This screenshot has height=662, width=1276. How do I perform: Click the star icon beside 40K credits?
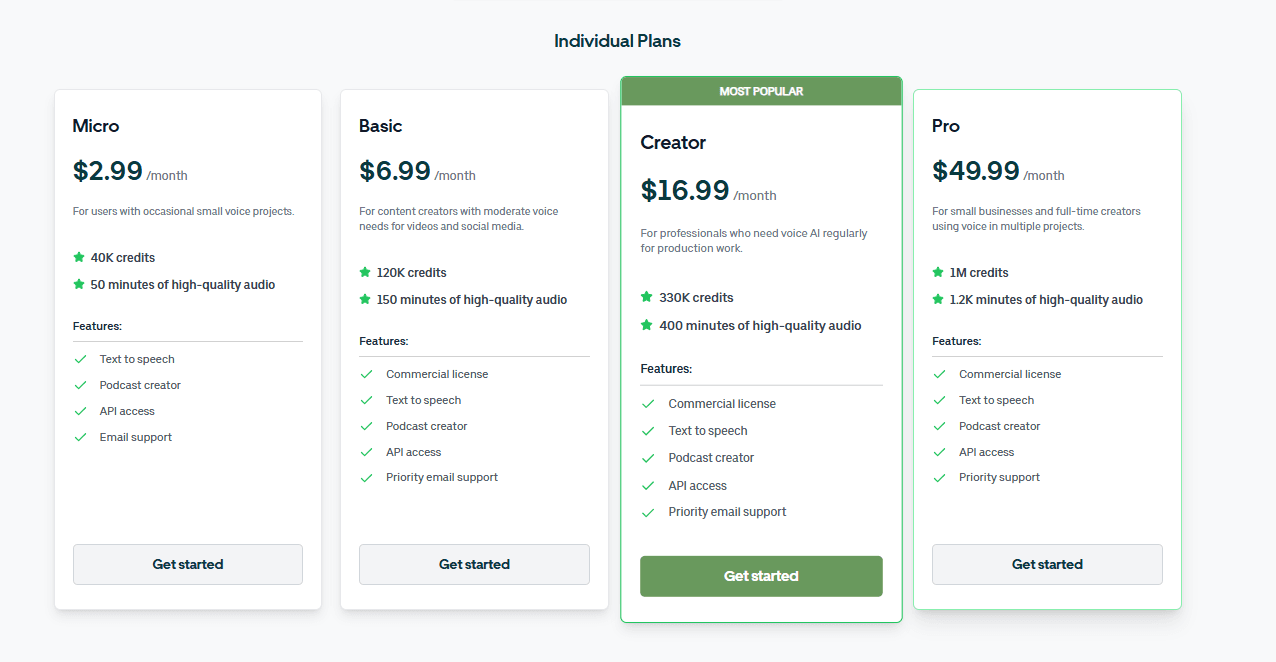tap(79, 257)
